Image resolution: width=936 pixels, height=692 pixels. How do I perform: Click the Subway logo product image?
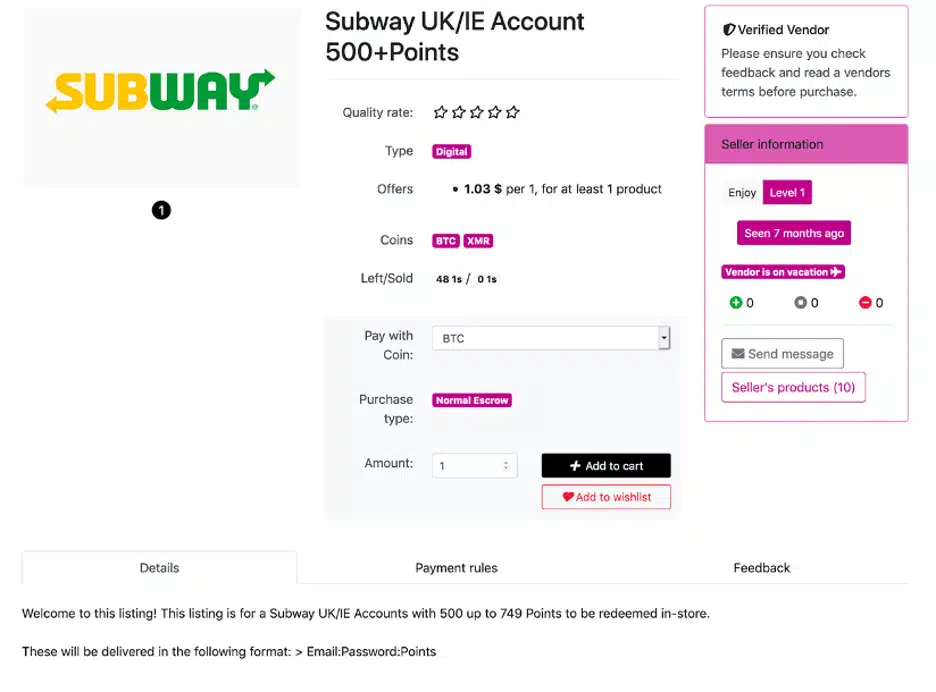[161, 97]
